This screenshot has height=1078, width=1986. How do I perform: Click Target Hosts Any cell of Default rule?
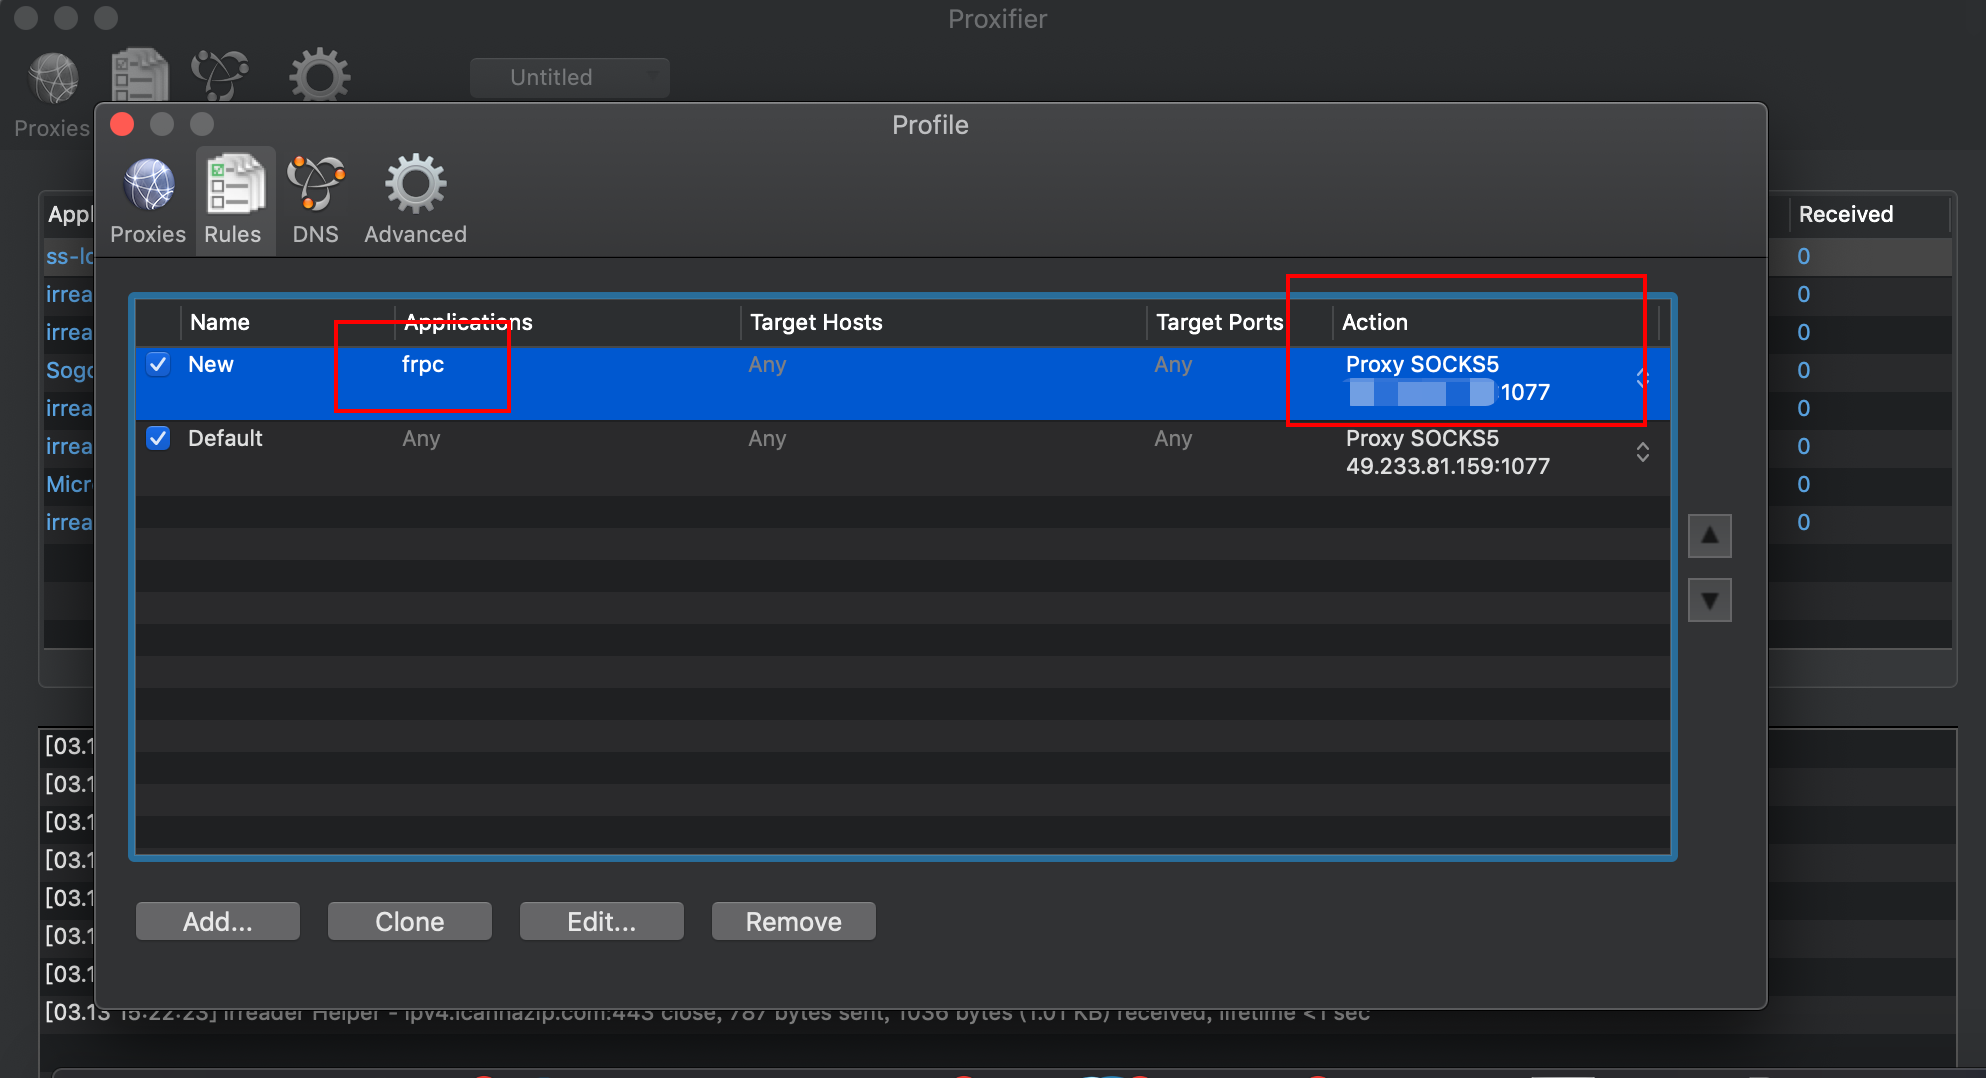767,438
